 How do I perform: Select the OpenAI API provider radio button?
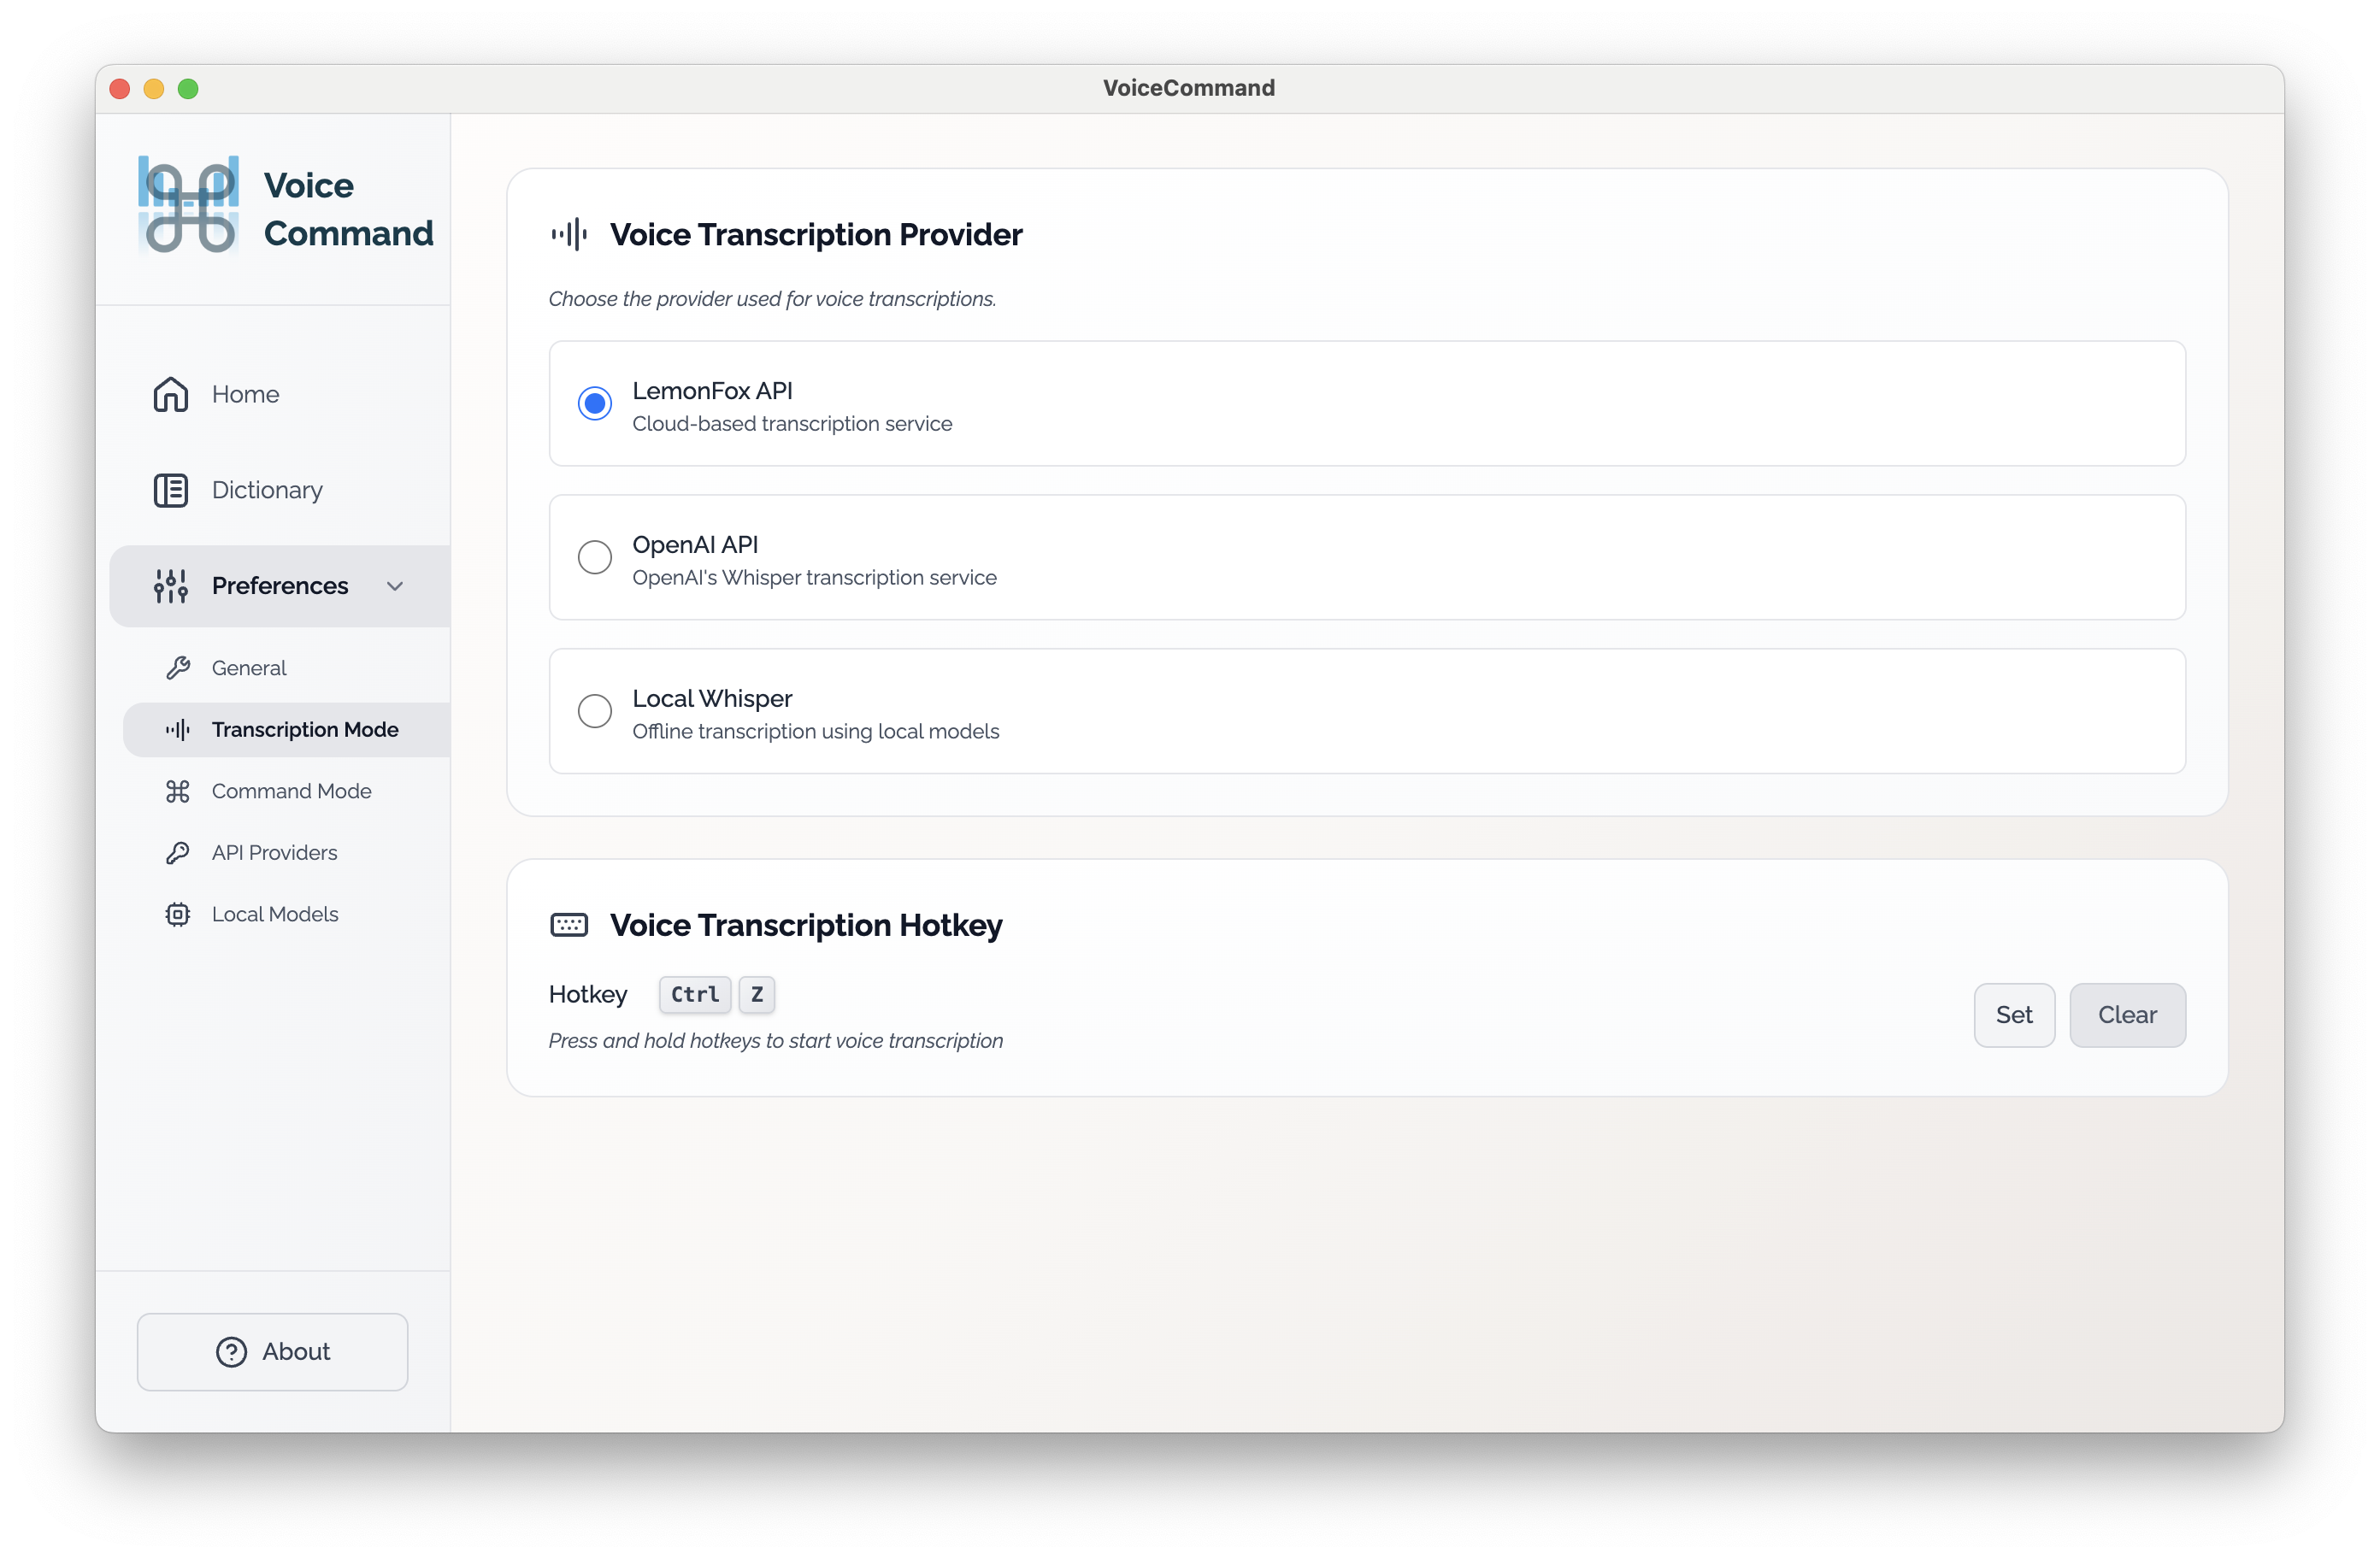click(x=594, y=557)
